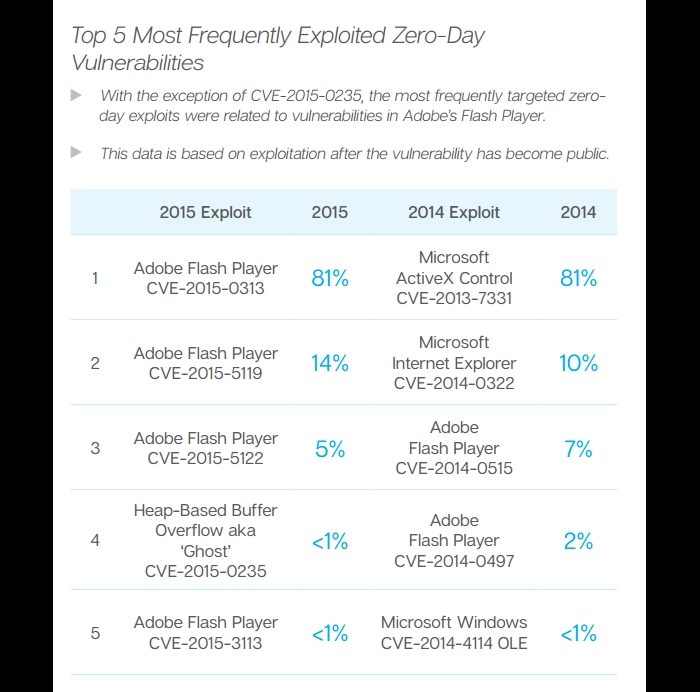This screenshot has height=692, width=700.
Task: Click the 5% value in row 3
Action: pyautogui.click(x=330, y=449)
